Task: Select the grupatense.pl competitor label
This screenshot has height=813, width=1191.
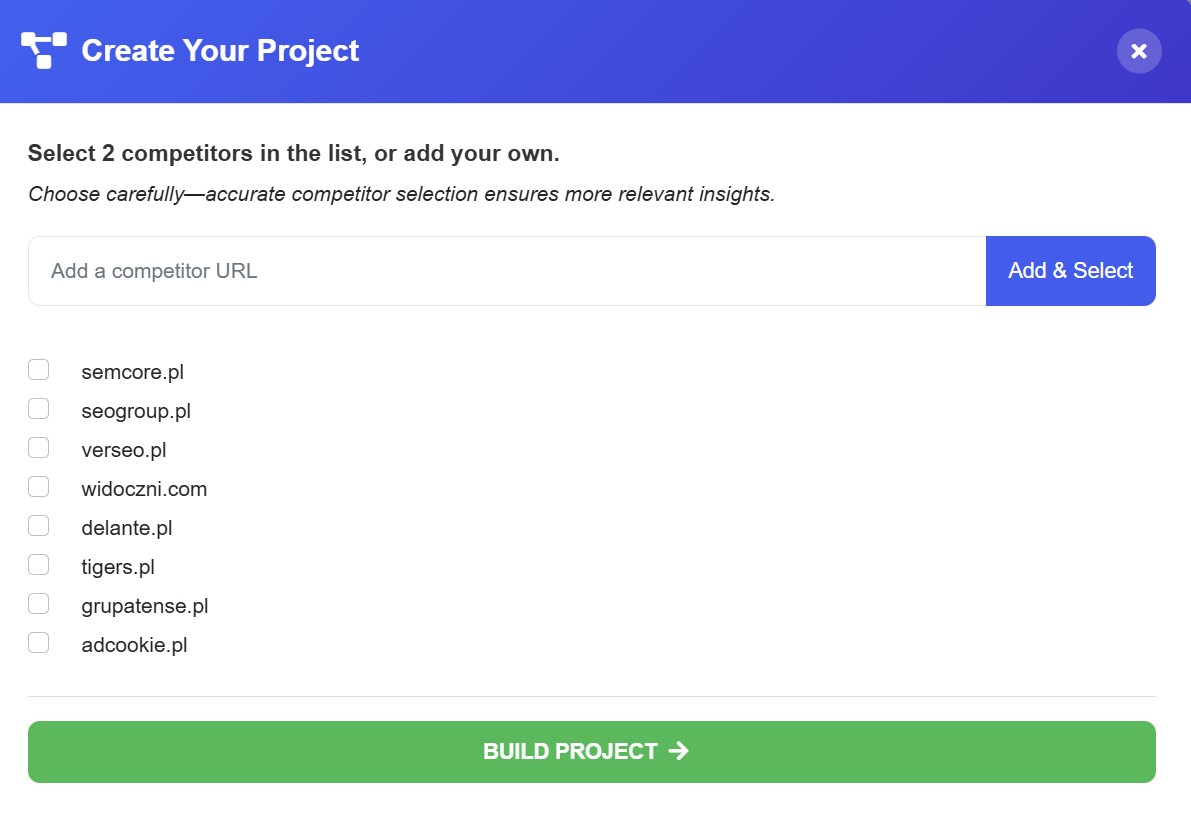Action: click(x=145, y=606)
